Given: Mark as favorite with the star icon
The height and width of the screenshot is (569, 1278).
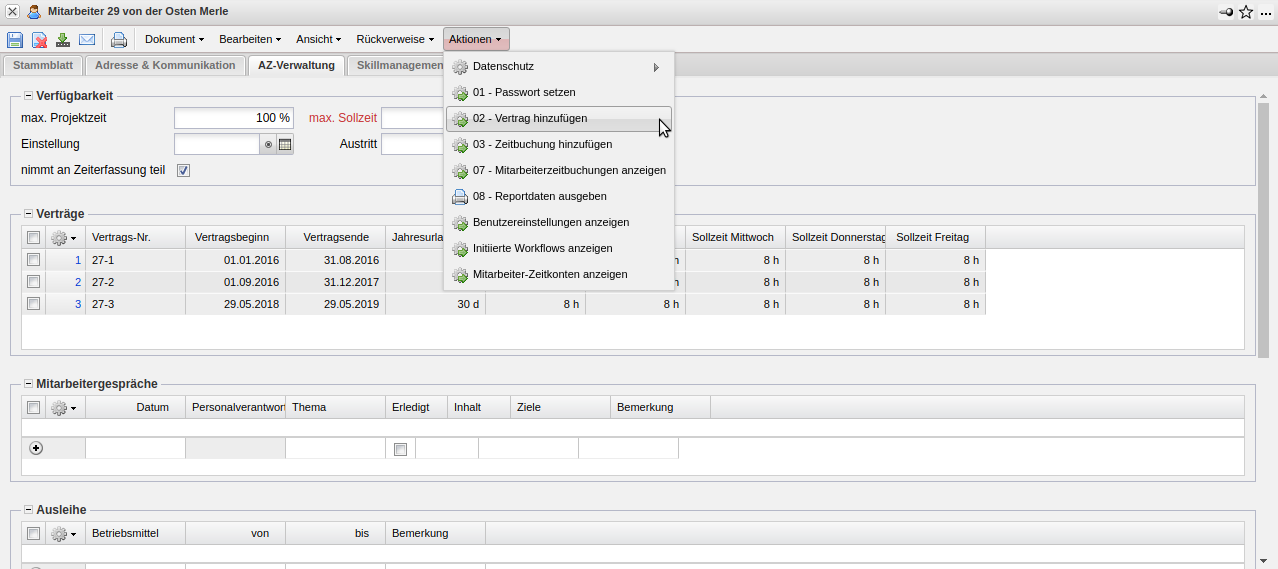Looking at the screenshot, I should pyautogui.click(x=1246, y=12).
